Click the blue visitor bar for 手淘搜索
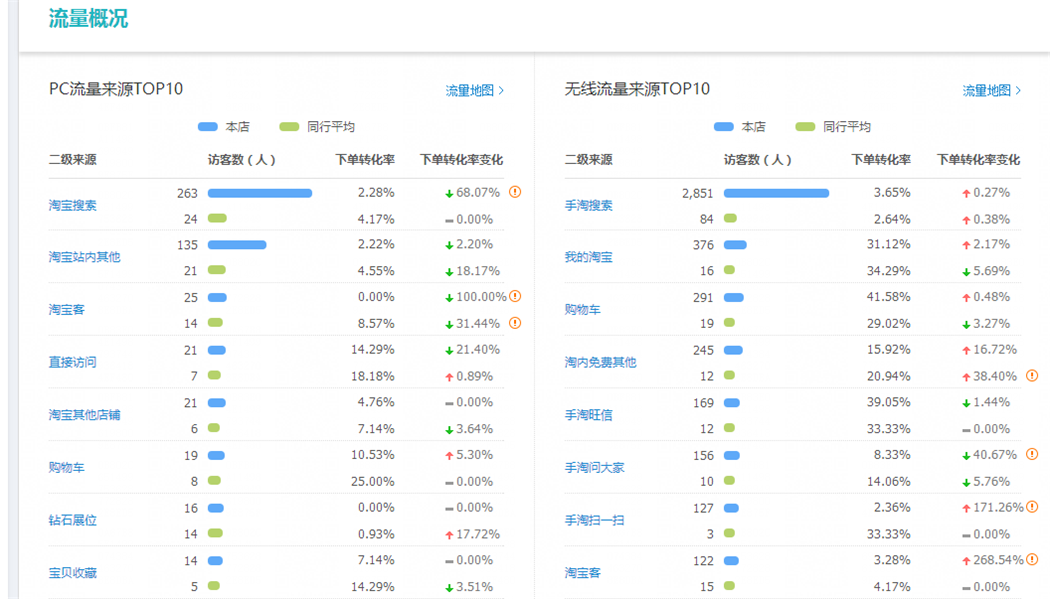The width and height of the screenshot is (1050, 599). pyautogui.click(x=776, y=193)
